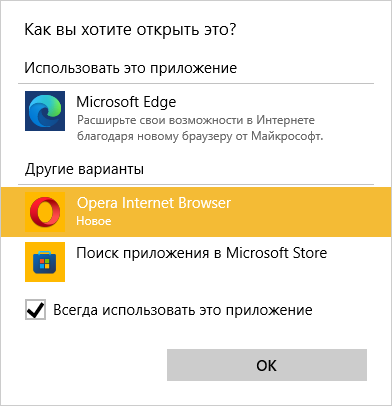This screenshot has width=392, height=406.
Task: Choose the 'Microsoft Edge' app name
Action: click(126, 102)
